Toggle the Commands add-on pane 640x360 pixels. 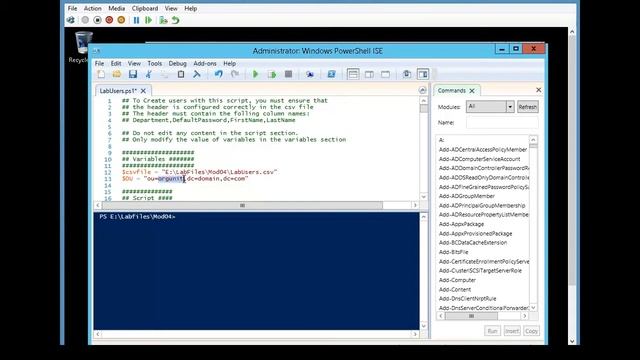pos(423,74)
